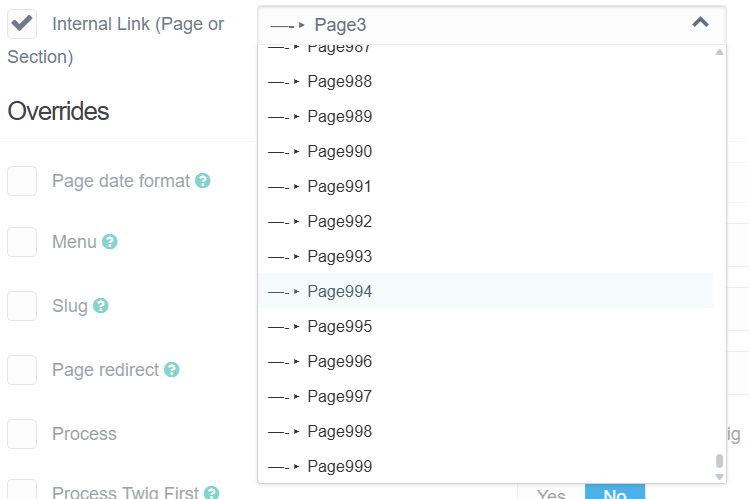Open help icon next to Slug
The width and height of the screenshot is (749, 499).
pyautogui.click(x=100, y=306)
